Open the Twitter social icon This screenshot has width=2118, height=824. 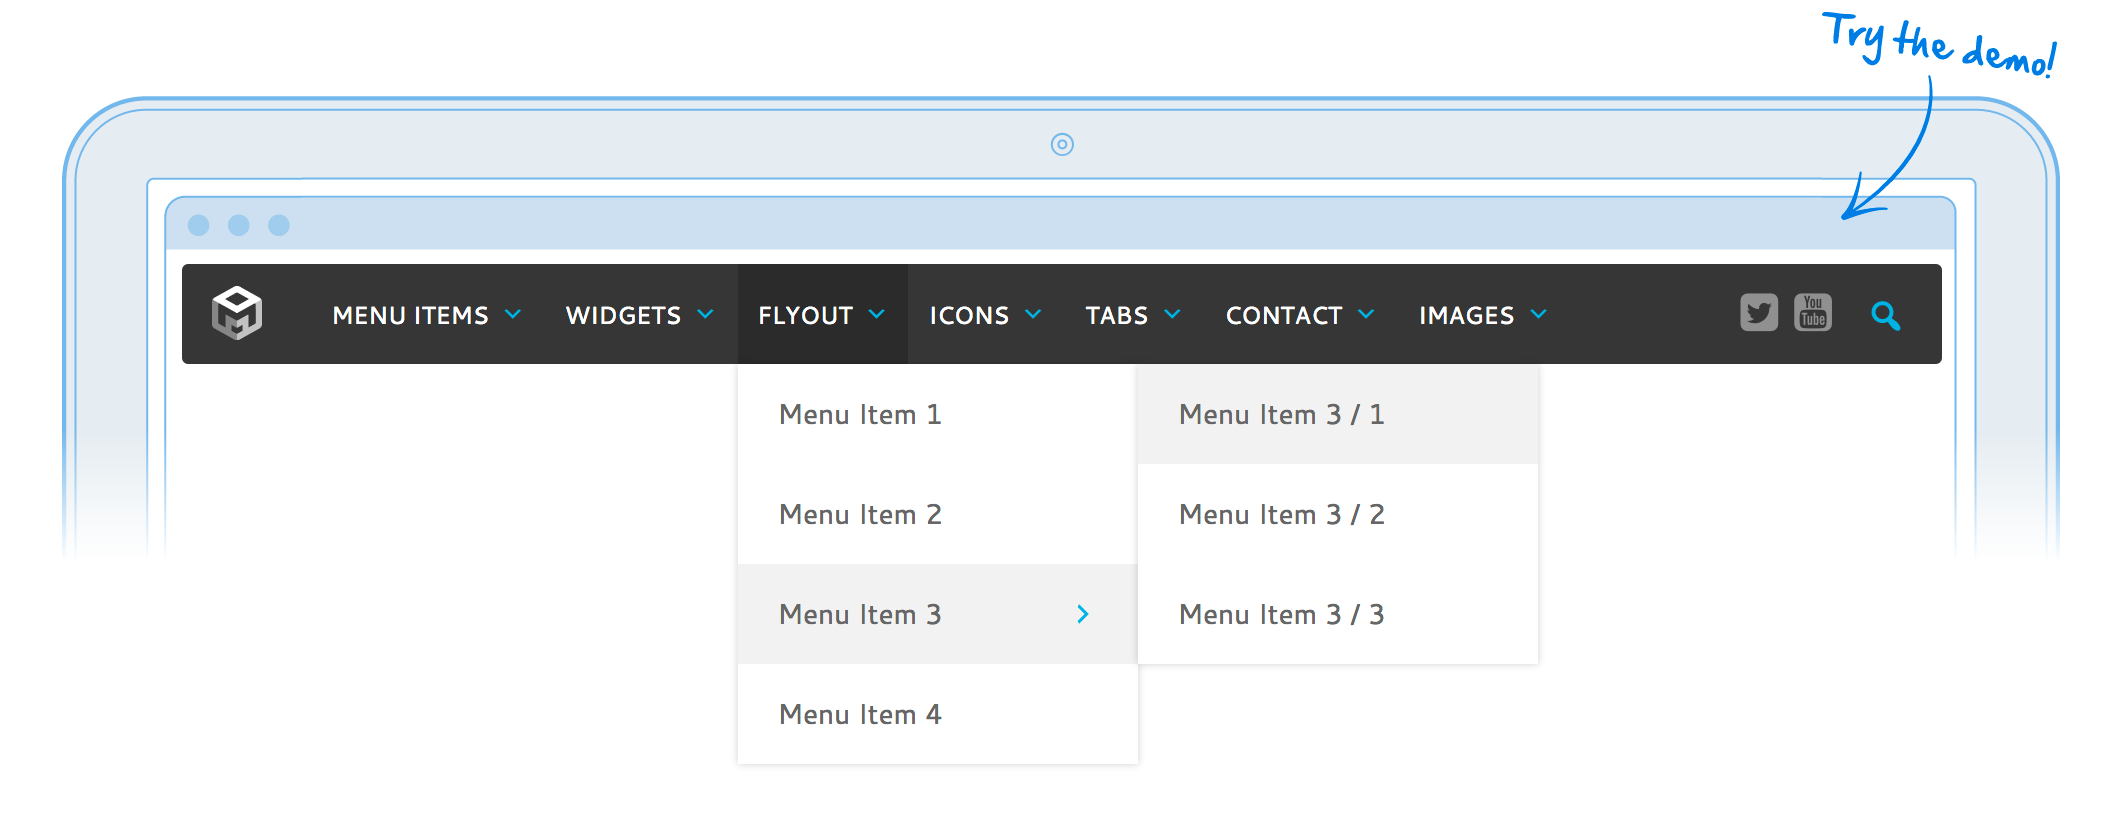(x=1758, y=313)
